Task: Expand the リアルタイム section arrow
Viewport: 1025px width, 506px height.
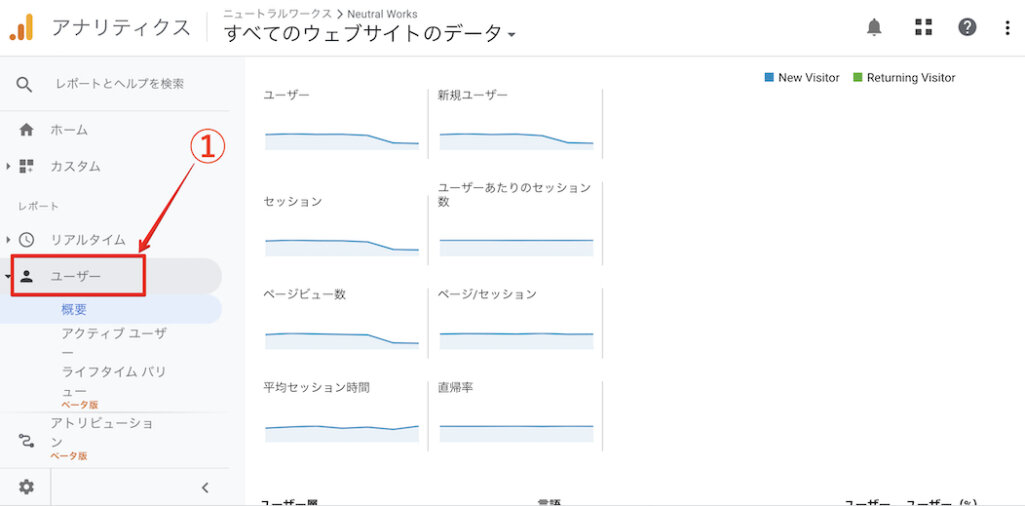Action: coord(9,240)
